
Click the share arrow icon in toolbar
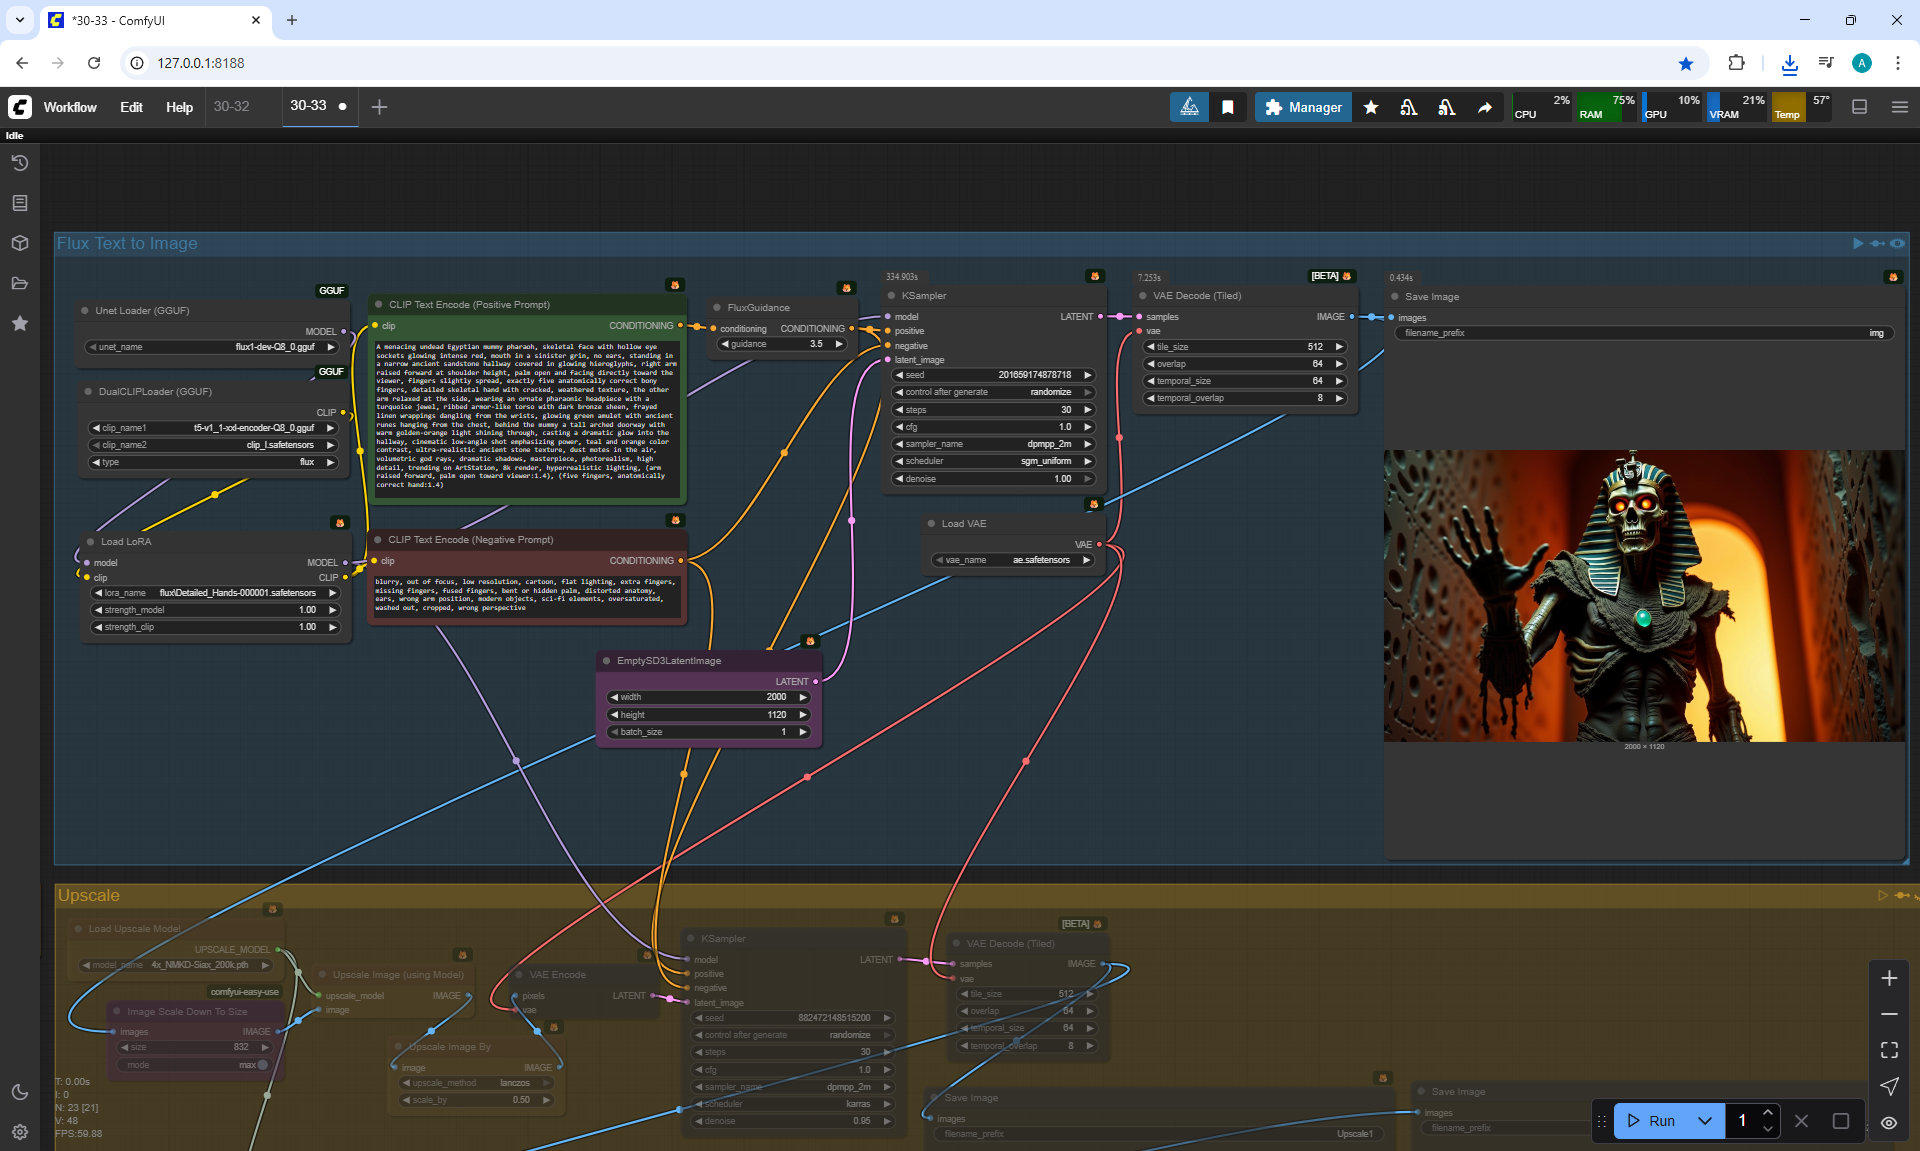click(x=1485, y=107)
